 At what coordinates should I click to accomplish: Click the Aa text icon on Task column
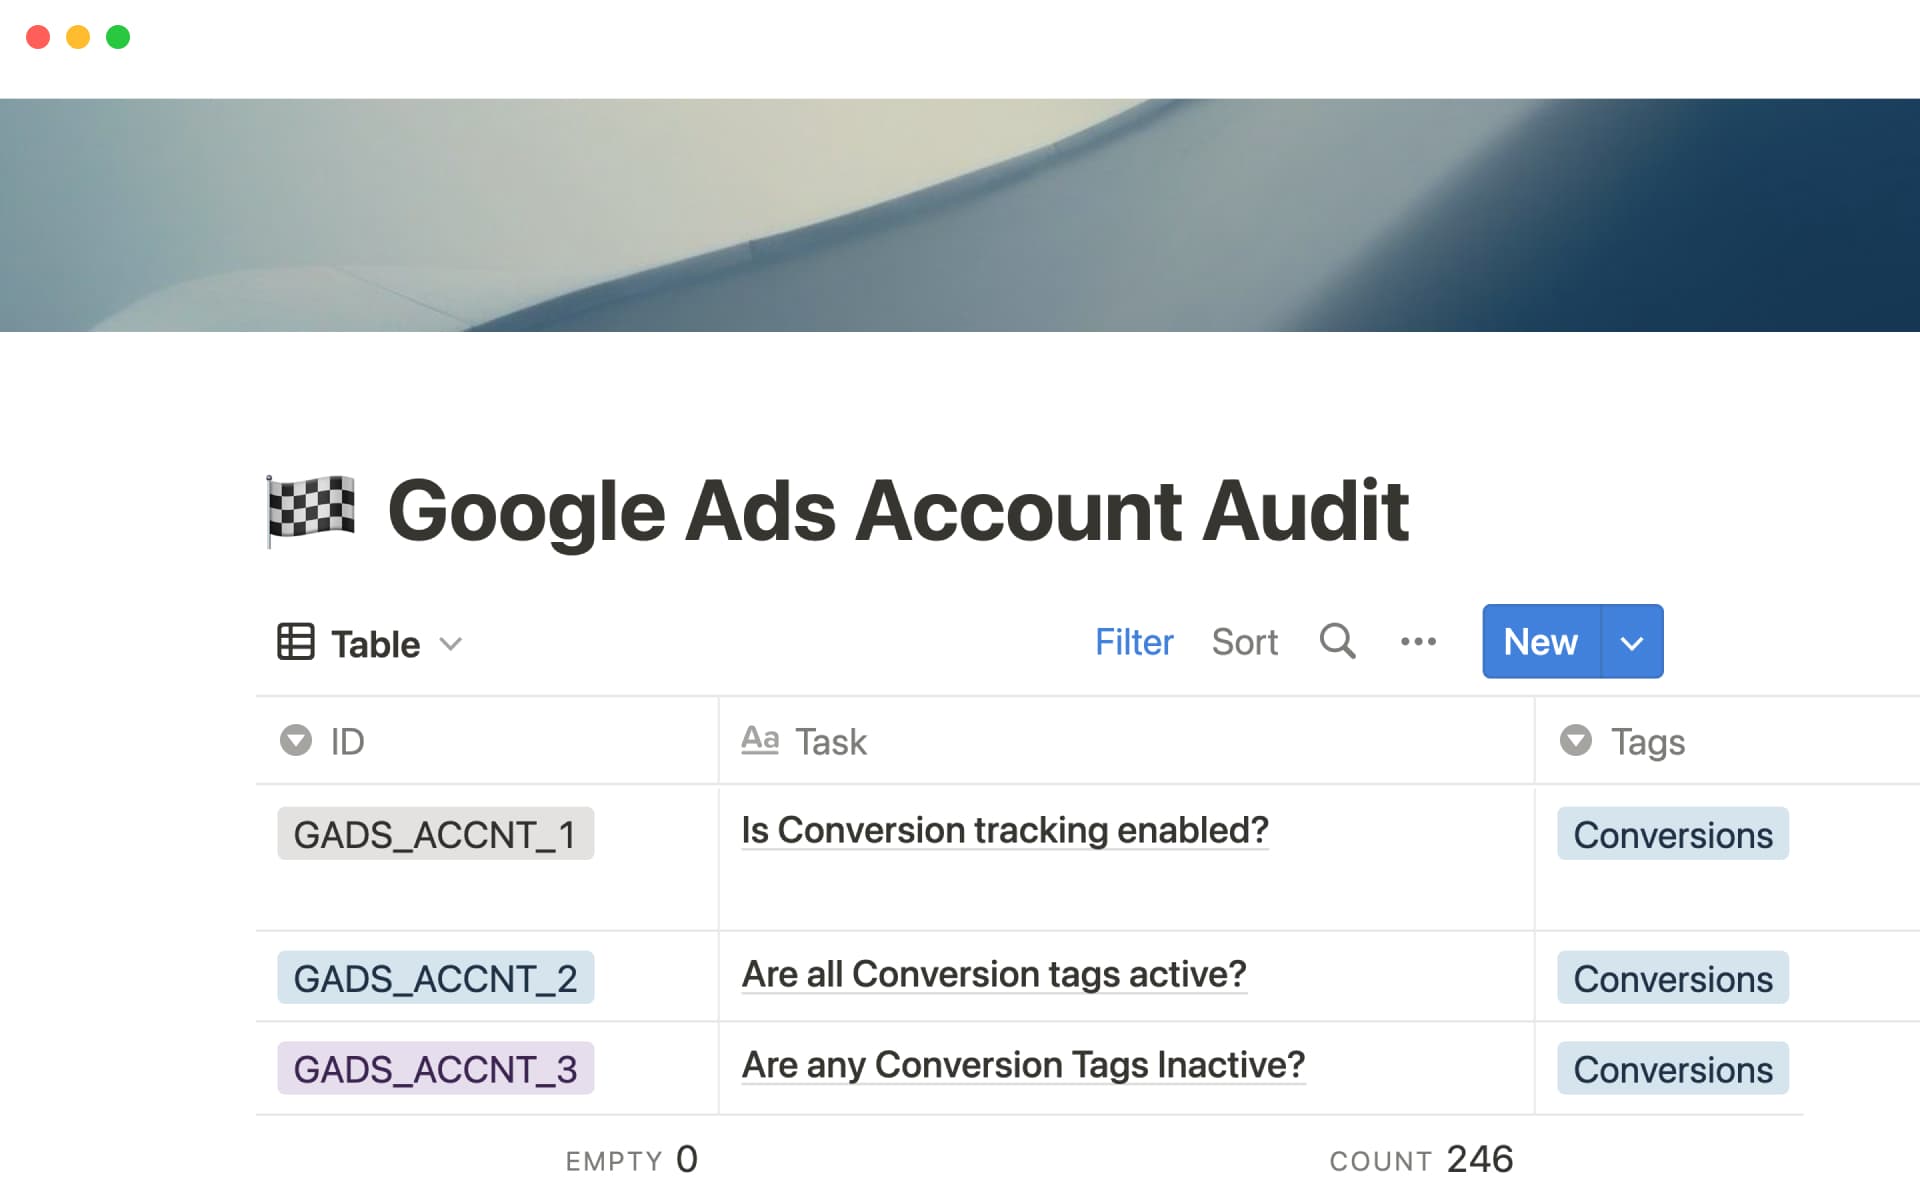(760, 740)
